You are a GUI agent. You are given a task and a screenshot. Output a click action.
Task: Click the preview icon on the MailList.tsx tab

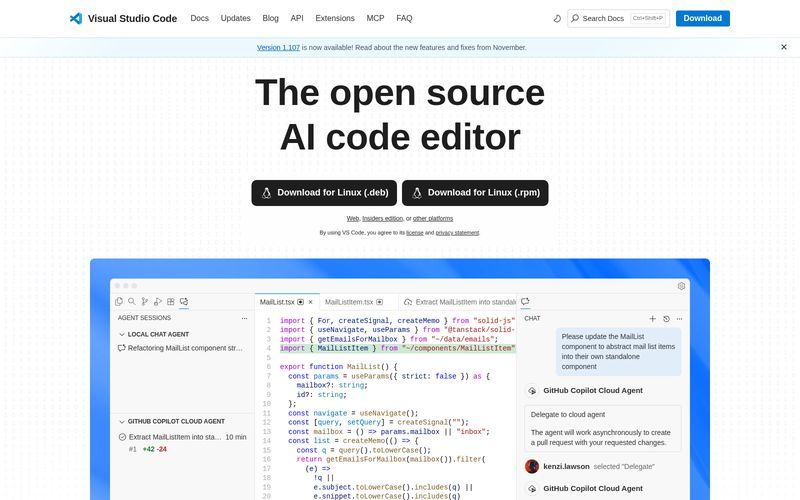pyautogui.click(x=301, y=302)
